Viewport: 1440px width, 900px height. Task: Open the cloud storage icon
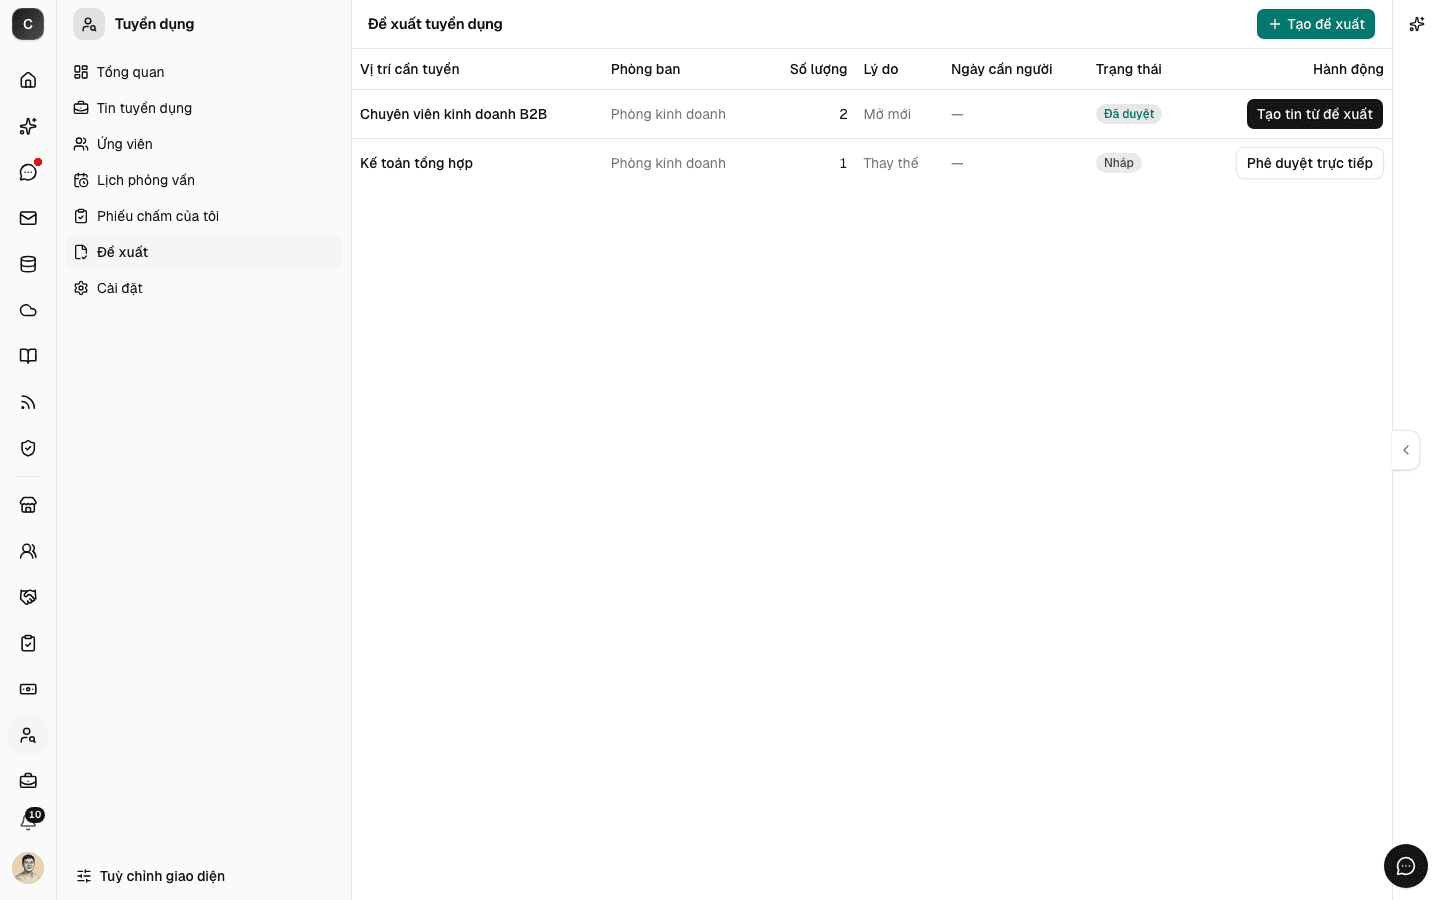click(x=28, y=310)
